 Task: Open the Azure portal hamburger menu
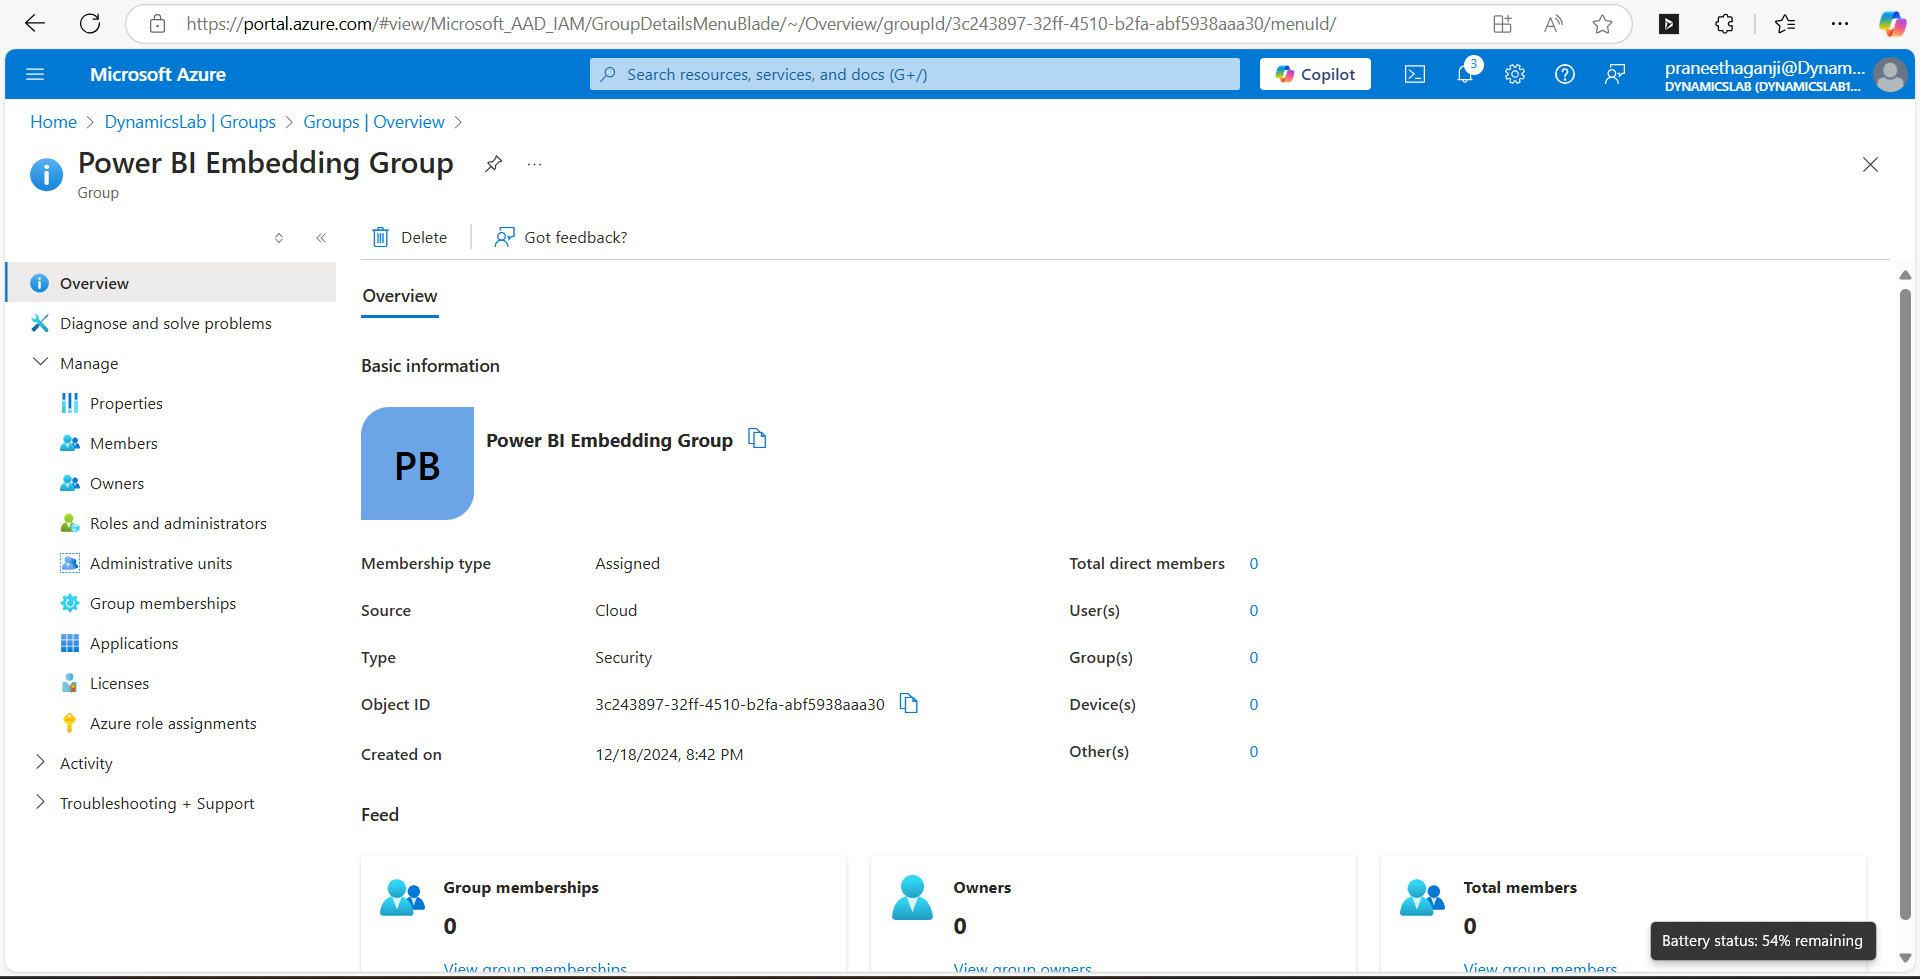tap(35, 74)
